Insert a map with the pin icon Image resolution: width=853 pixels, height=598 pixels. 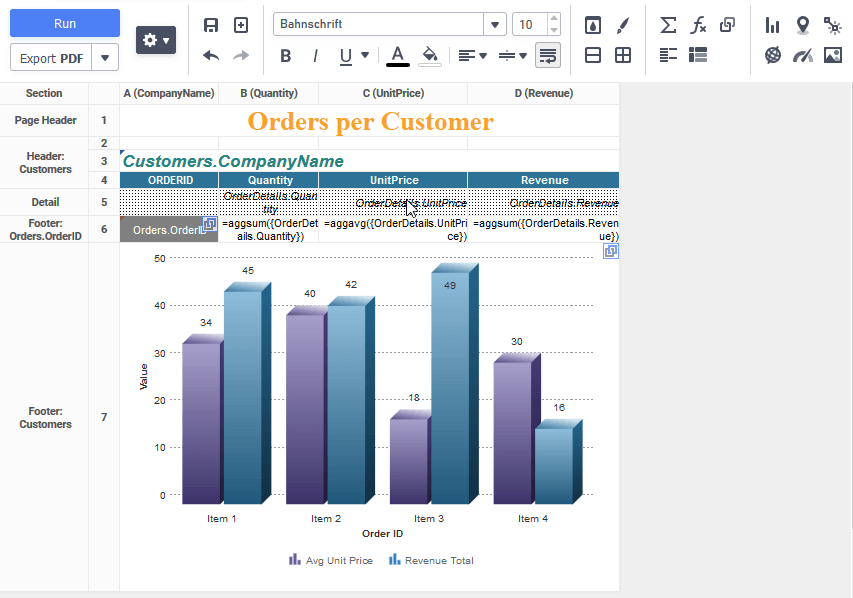pyautogui.click(x=803, y=25)
